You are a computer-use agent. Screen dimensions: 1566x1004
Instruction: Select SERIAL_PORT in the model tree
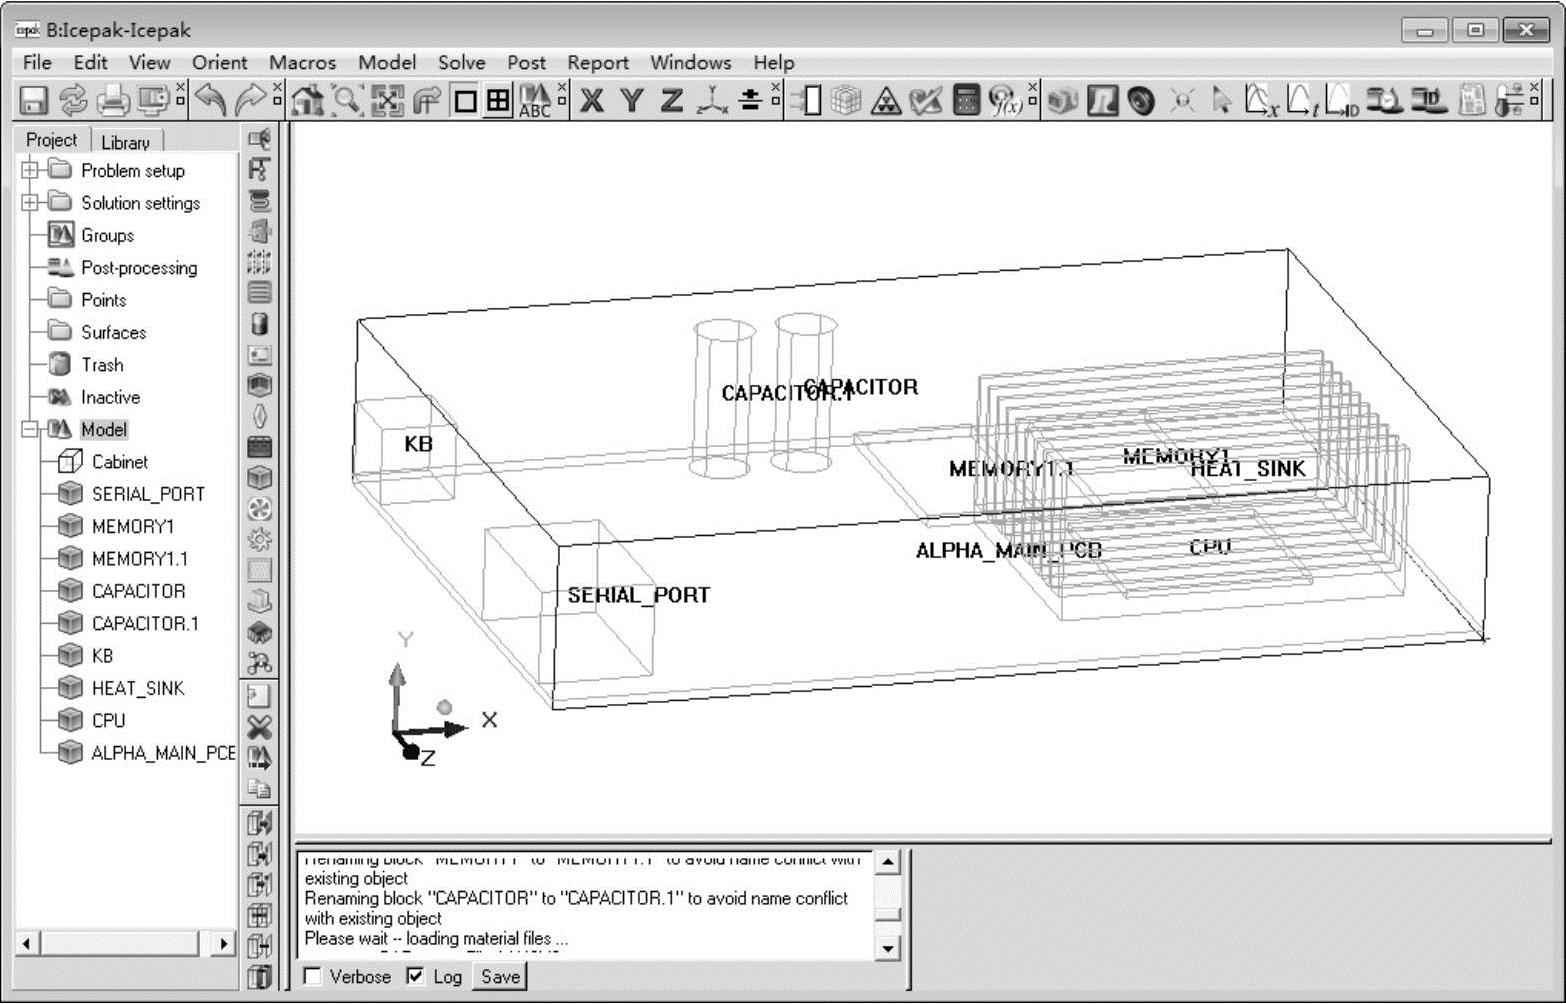click(148, 494)
